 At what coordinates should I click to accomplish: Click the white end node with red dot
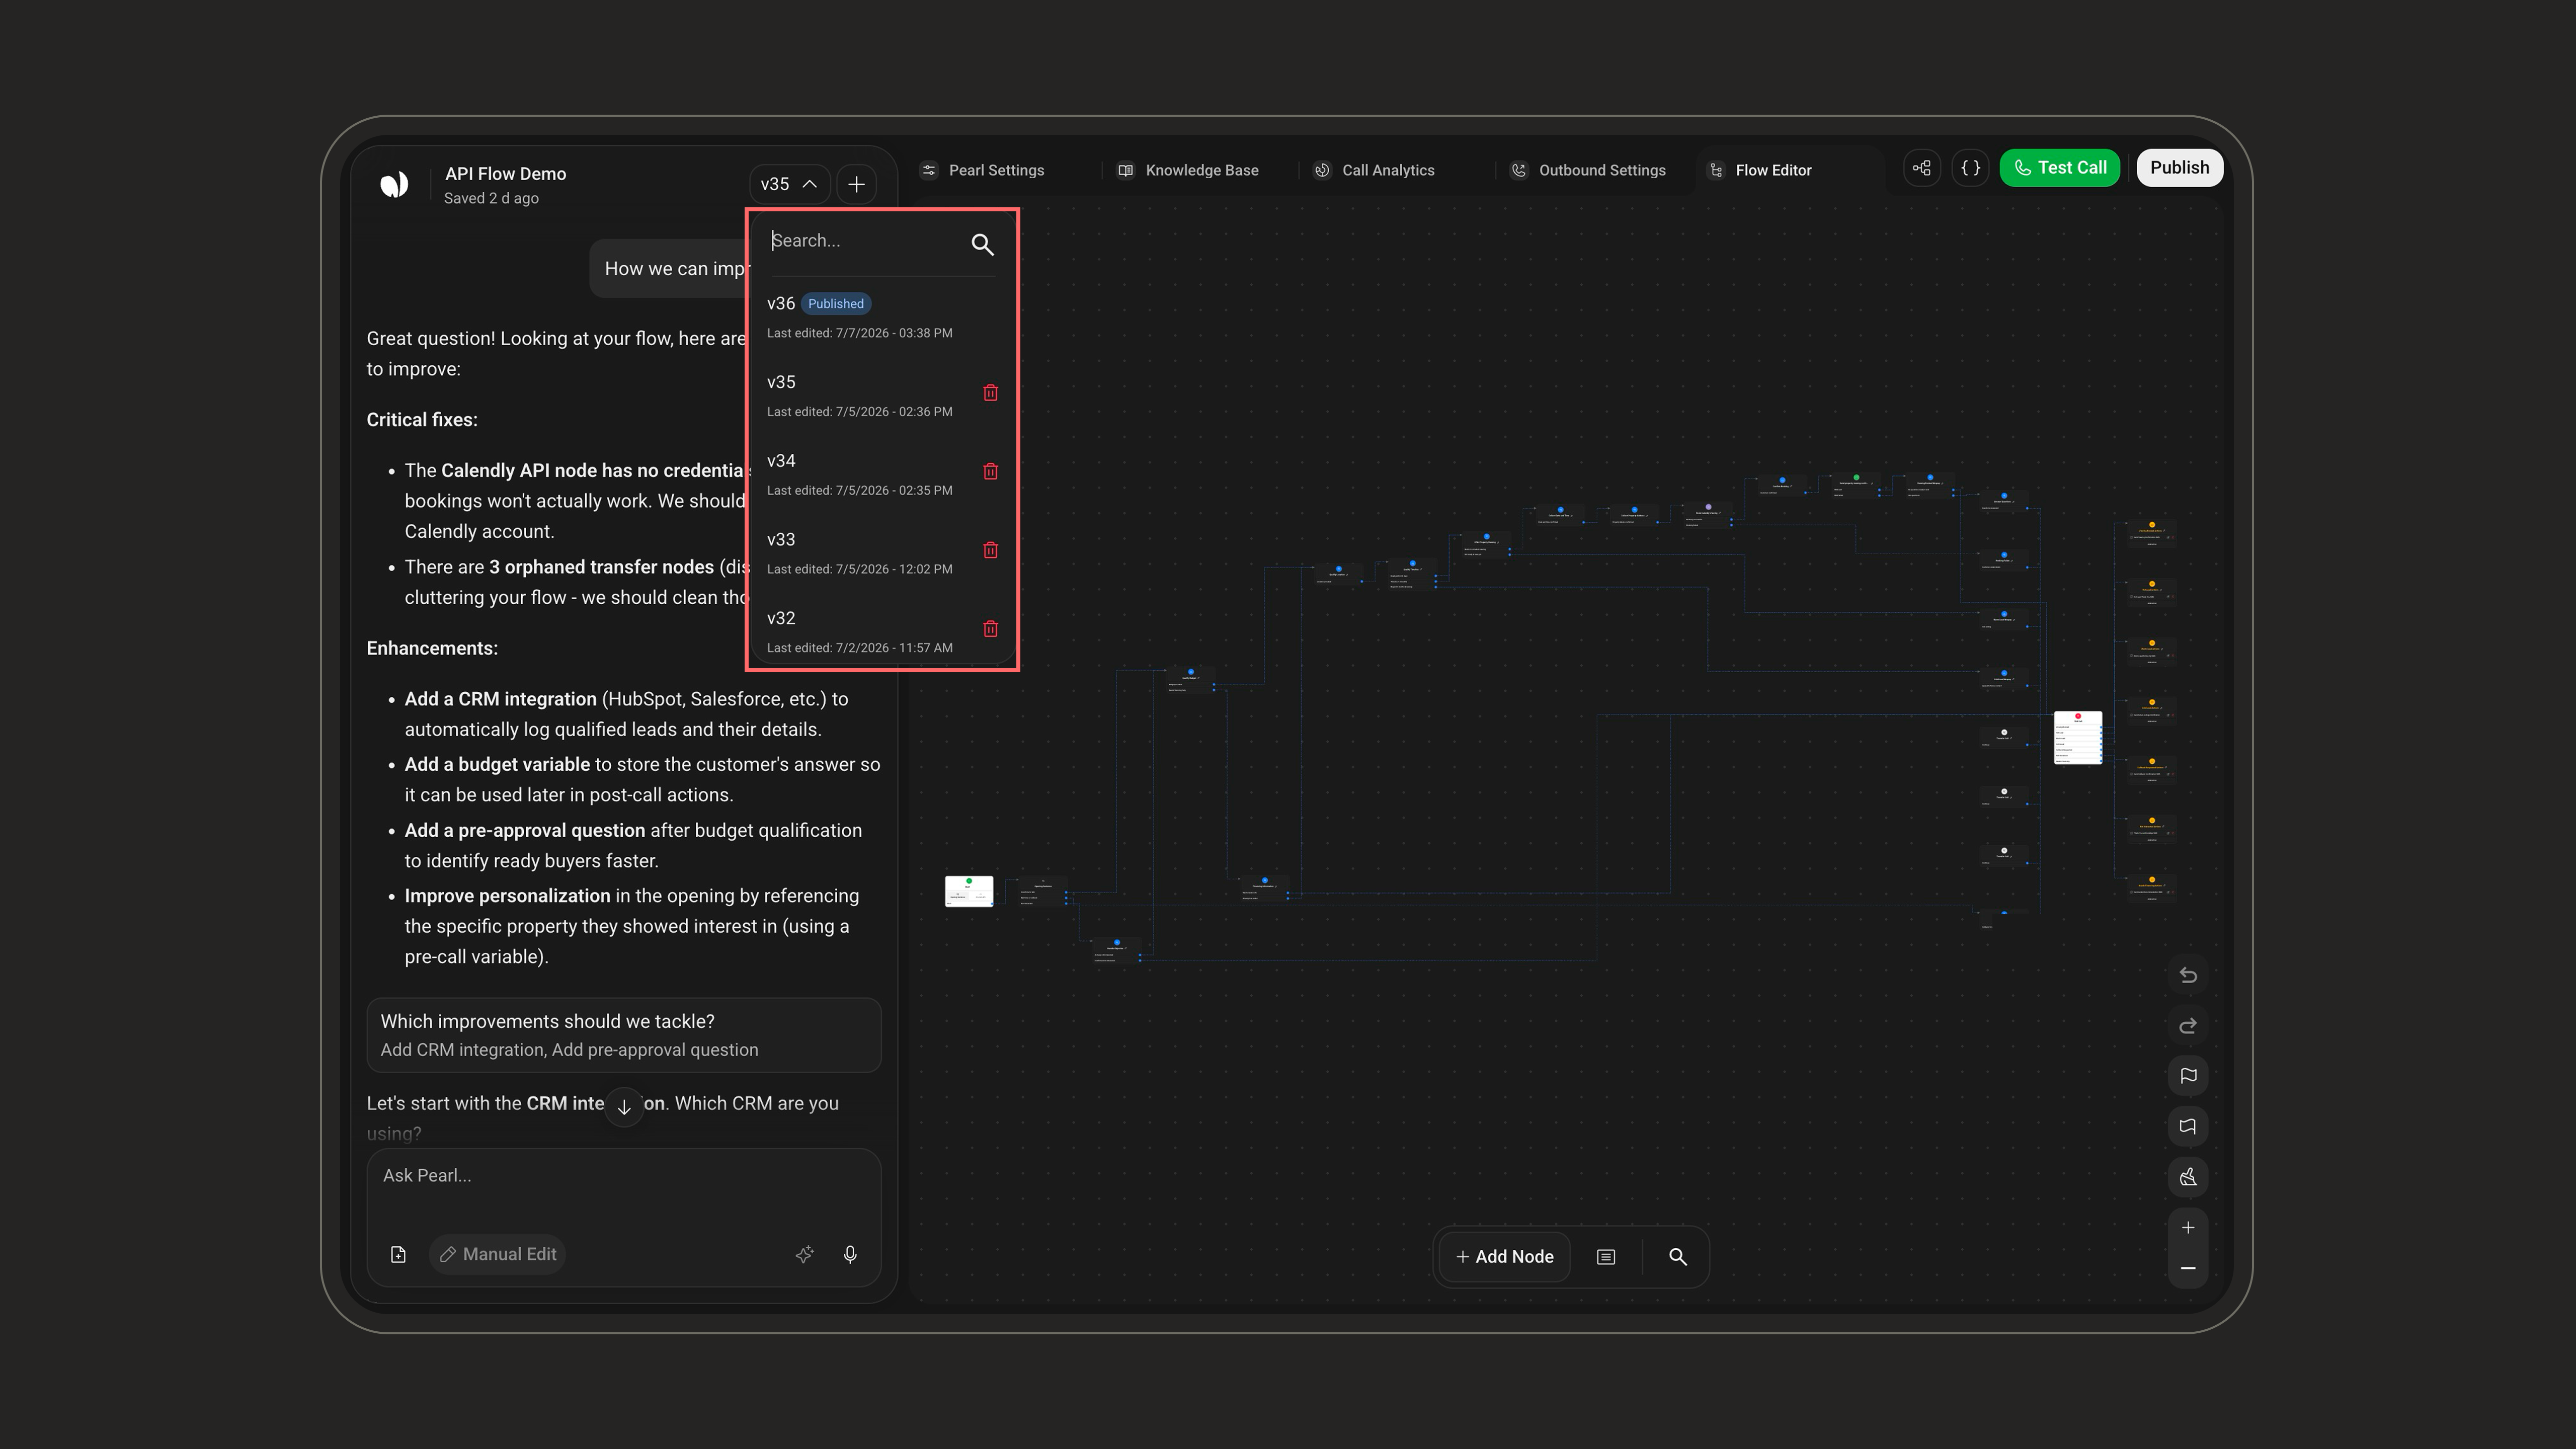pyautogui.click(x=2078, y=738)
